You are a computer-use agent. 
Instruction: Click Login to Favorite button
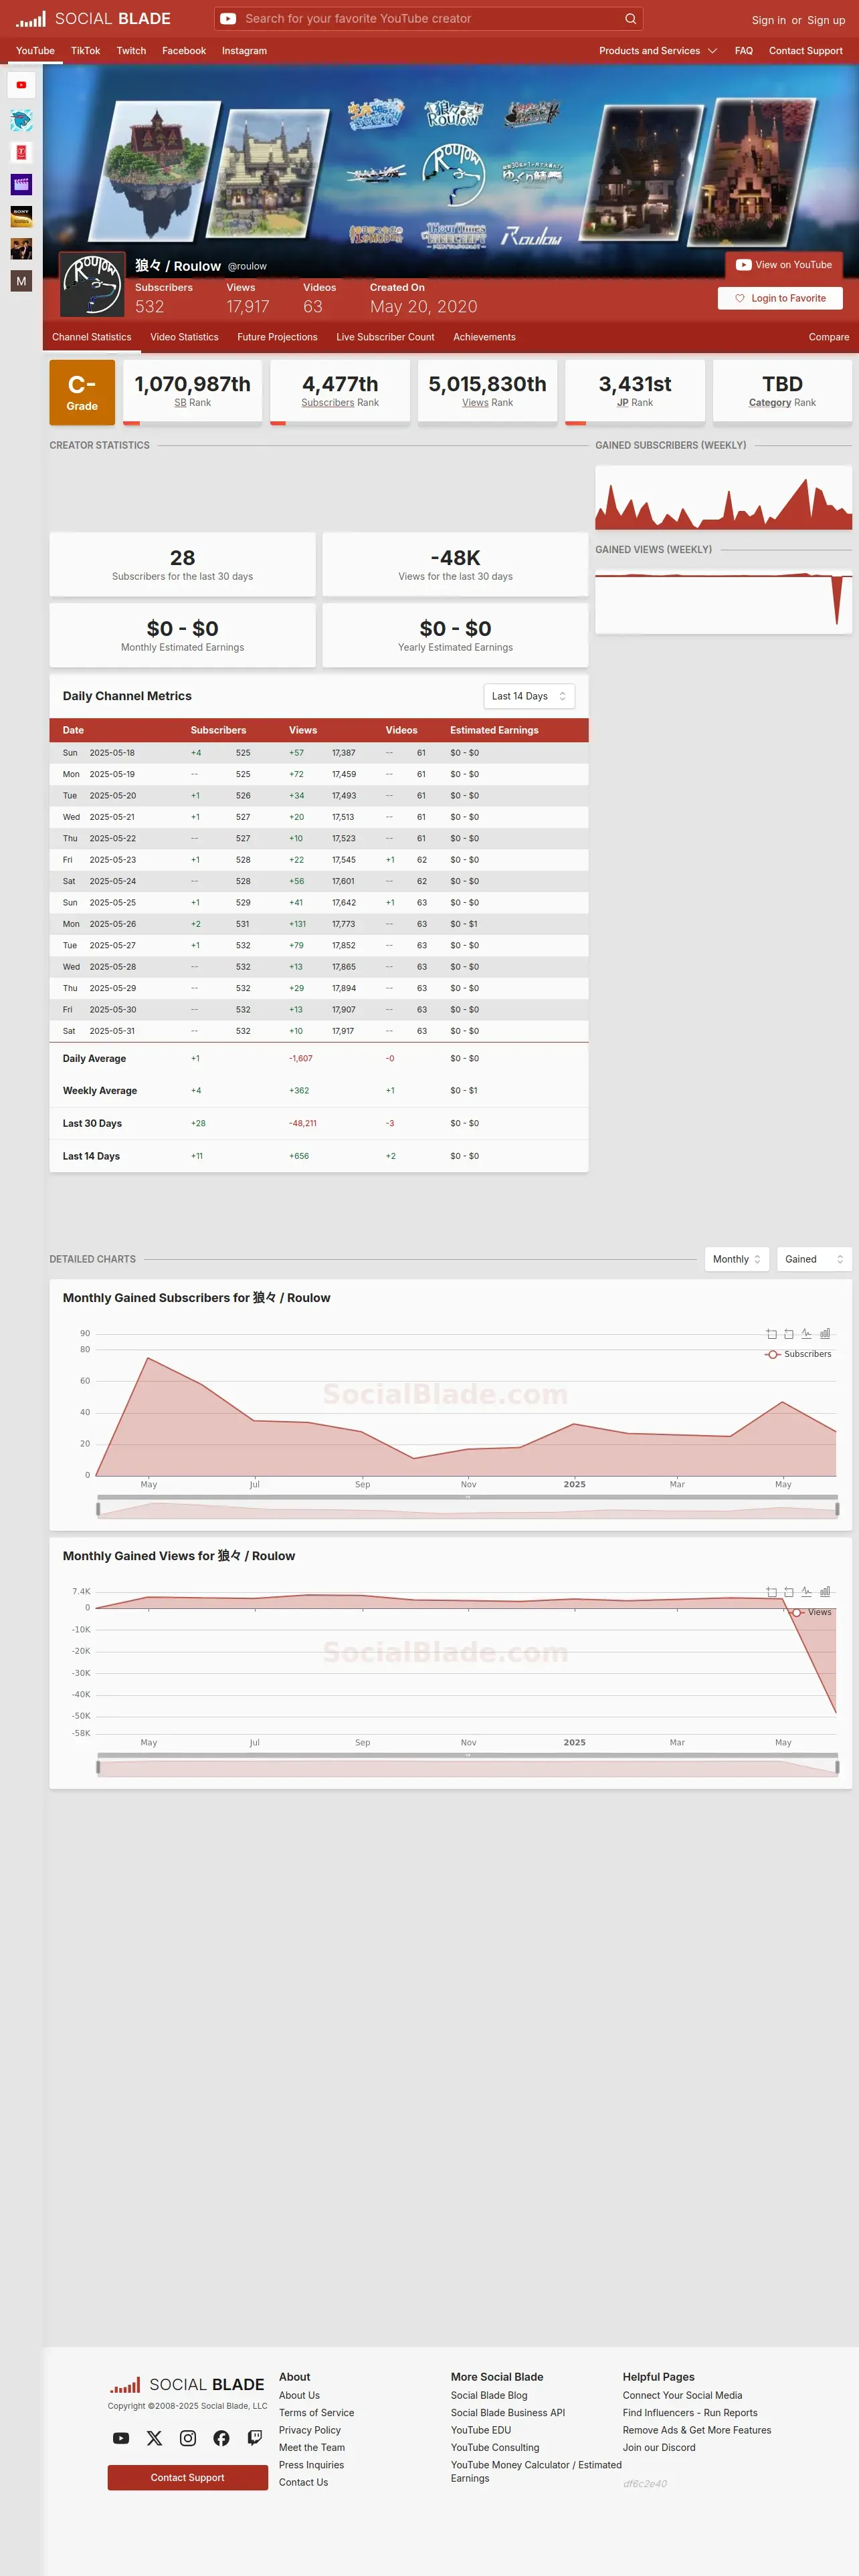click(x=780, y=298)
